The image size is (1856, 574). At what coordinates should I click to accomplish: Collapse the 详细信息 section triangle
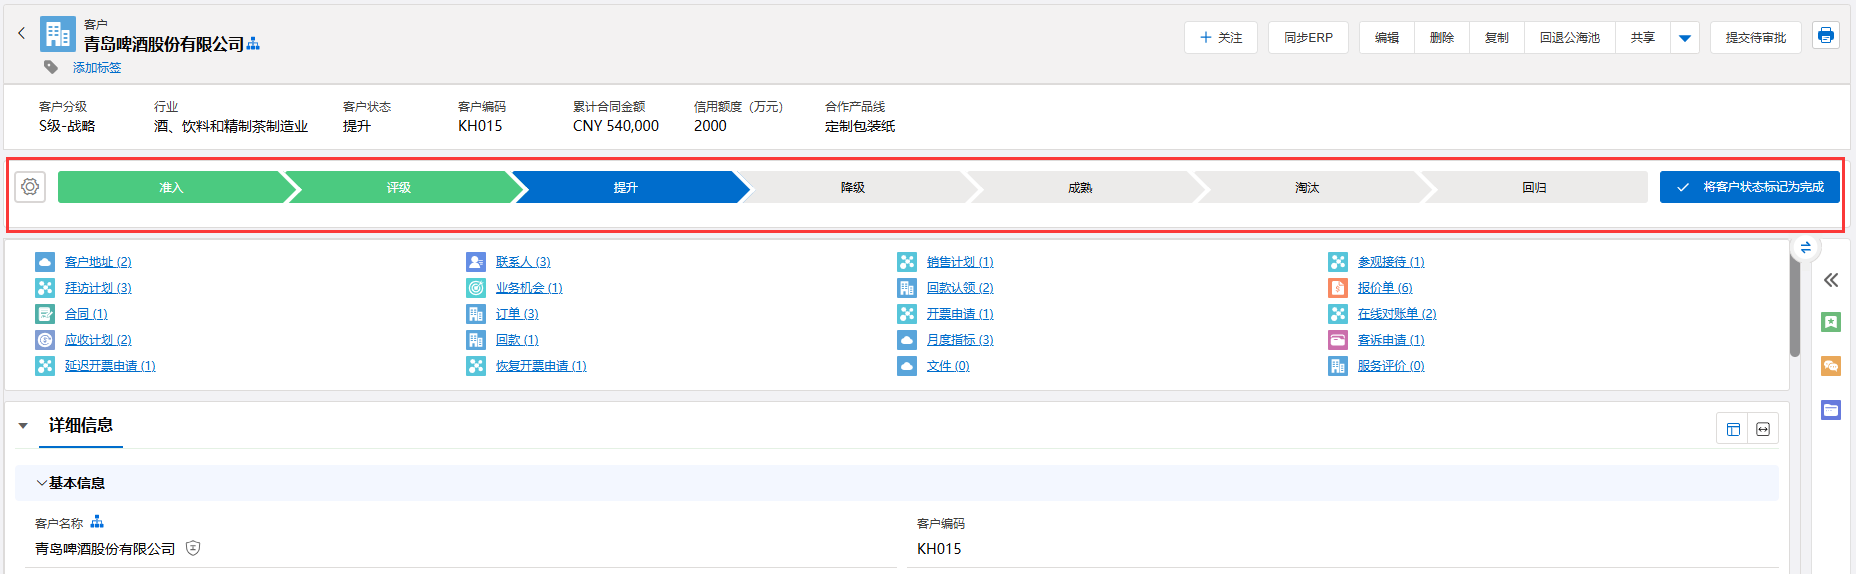click(23, 426)
